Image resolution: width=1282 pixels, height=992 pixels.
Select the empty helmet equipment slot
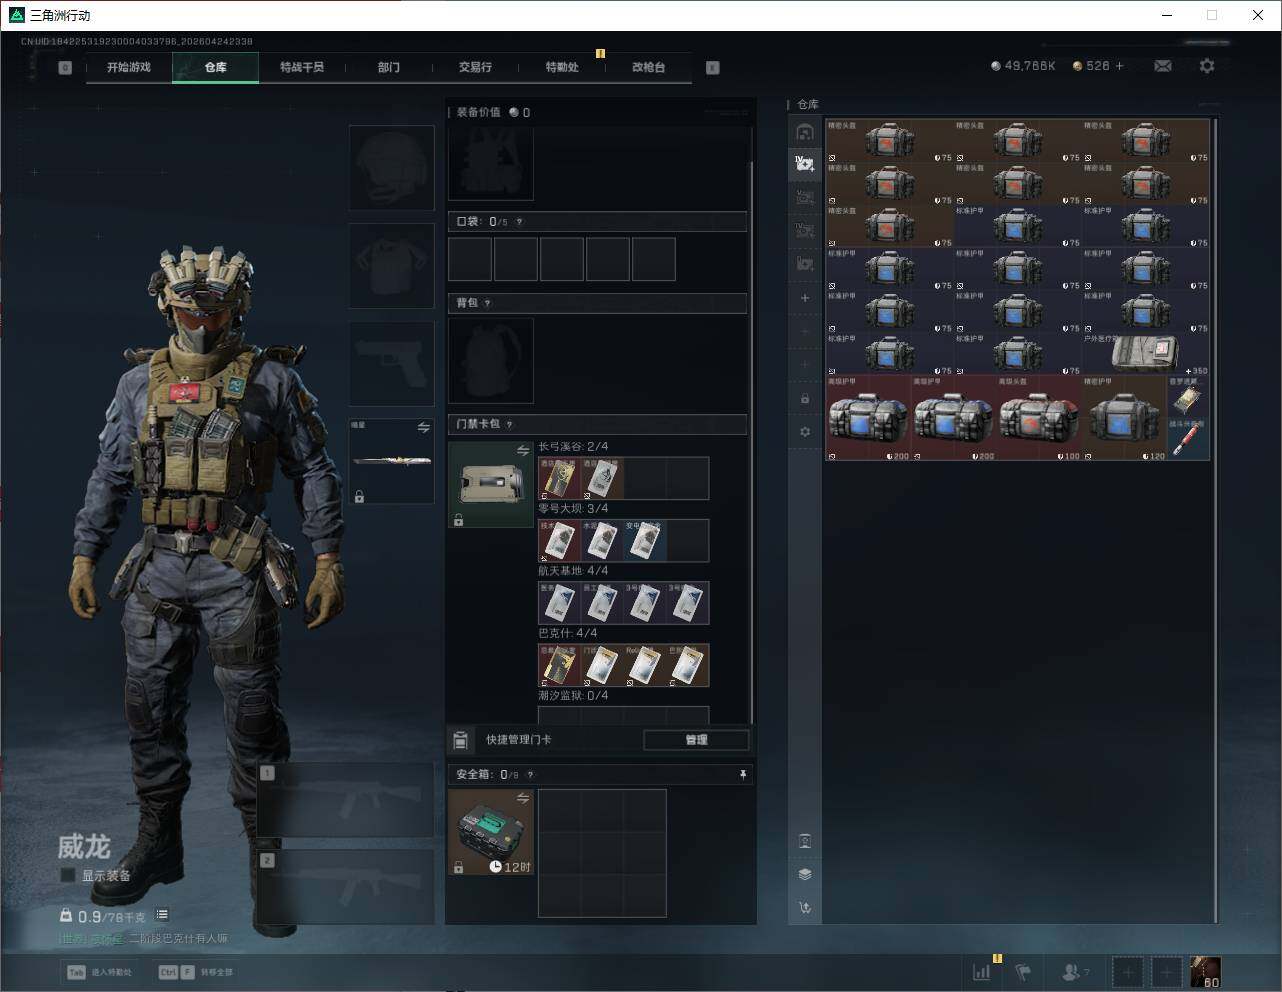tap(391, 168)
